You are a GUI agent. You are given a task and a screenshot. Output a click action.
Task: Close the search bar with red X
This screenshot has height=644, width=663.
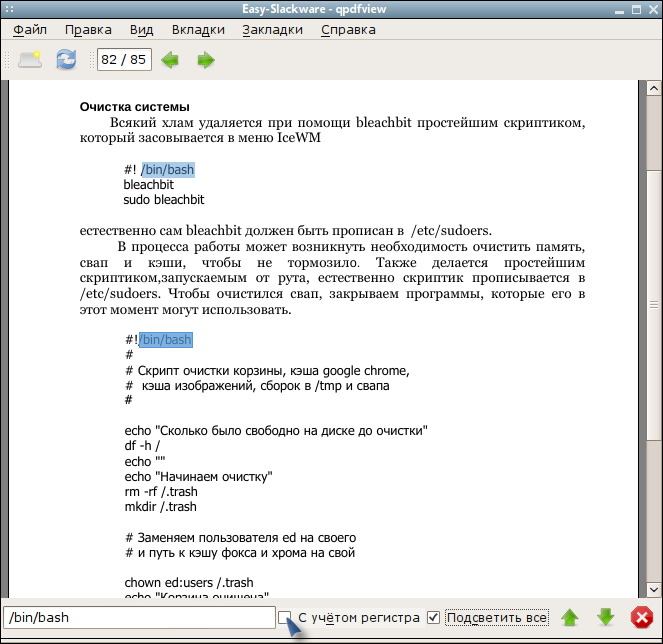pyautogui.click(x=642, y=618)
